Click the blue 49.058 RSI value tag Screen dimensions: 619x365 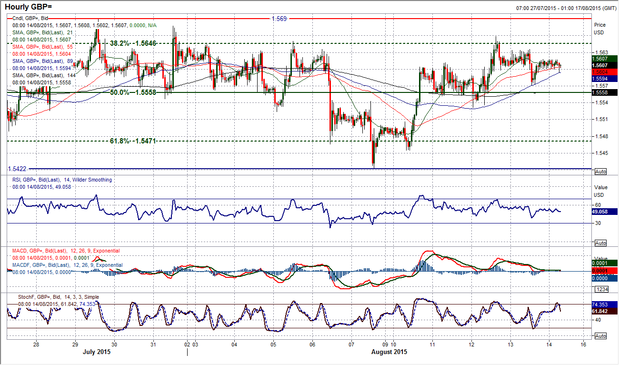[604, 212]
